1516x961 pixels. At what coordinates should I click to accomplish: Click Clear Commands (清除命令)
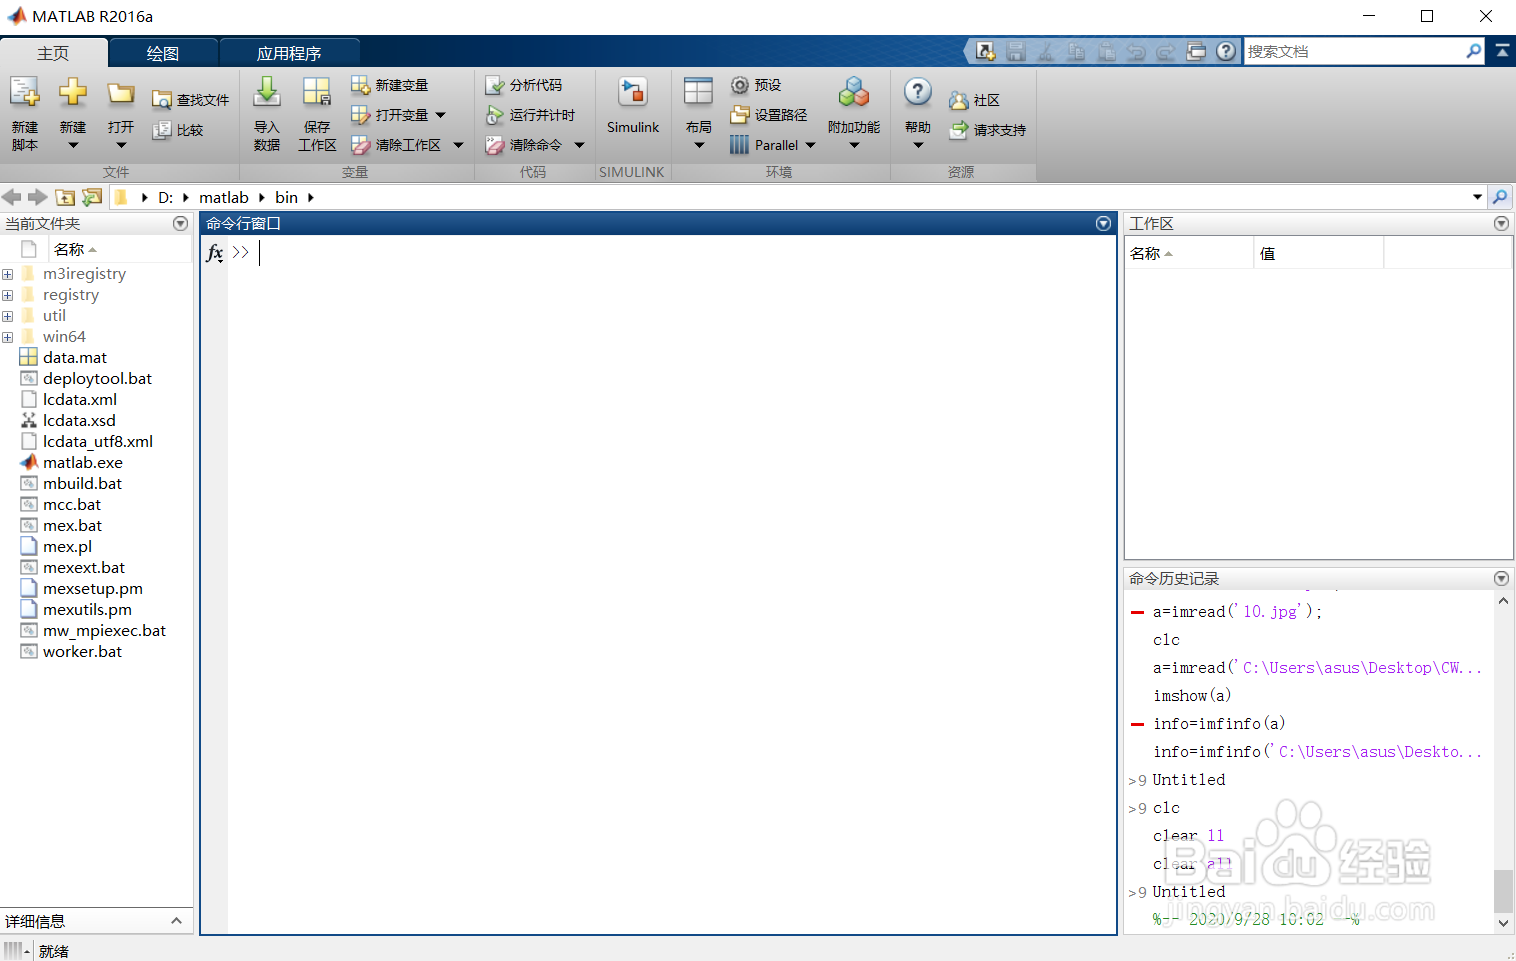(523, 145)
